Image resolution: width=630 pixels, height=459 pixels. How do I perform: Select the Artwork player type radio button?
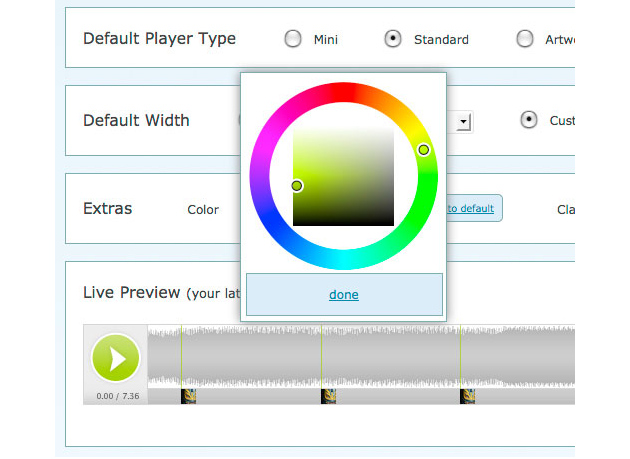[525, 39]
